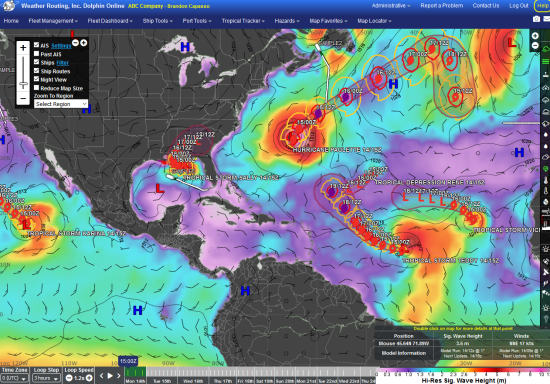The height and width of the screenshot is (384, 550).
Task: Click the green three-lines layer icon in sidebar
Action: tap(546, 61)
